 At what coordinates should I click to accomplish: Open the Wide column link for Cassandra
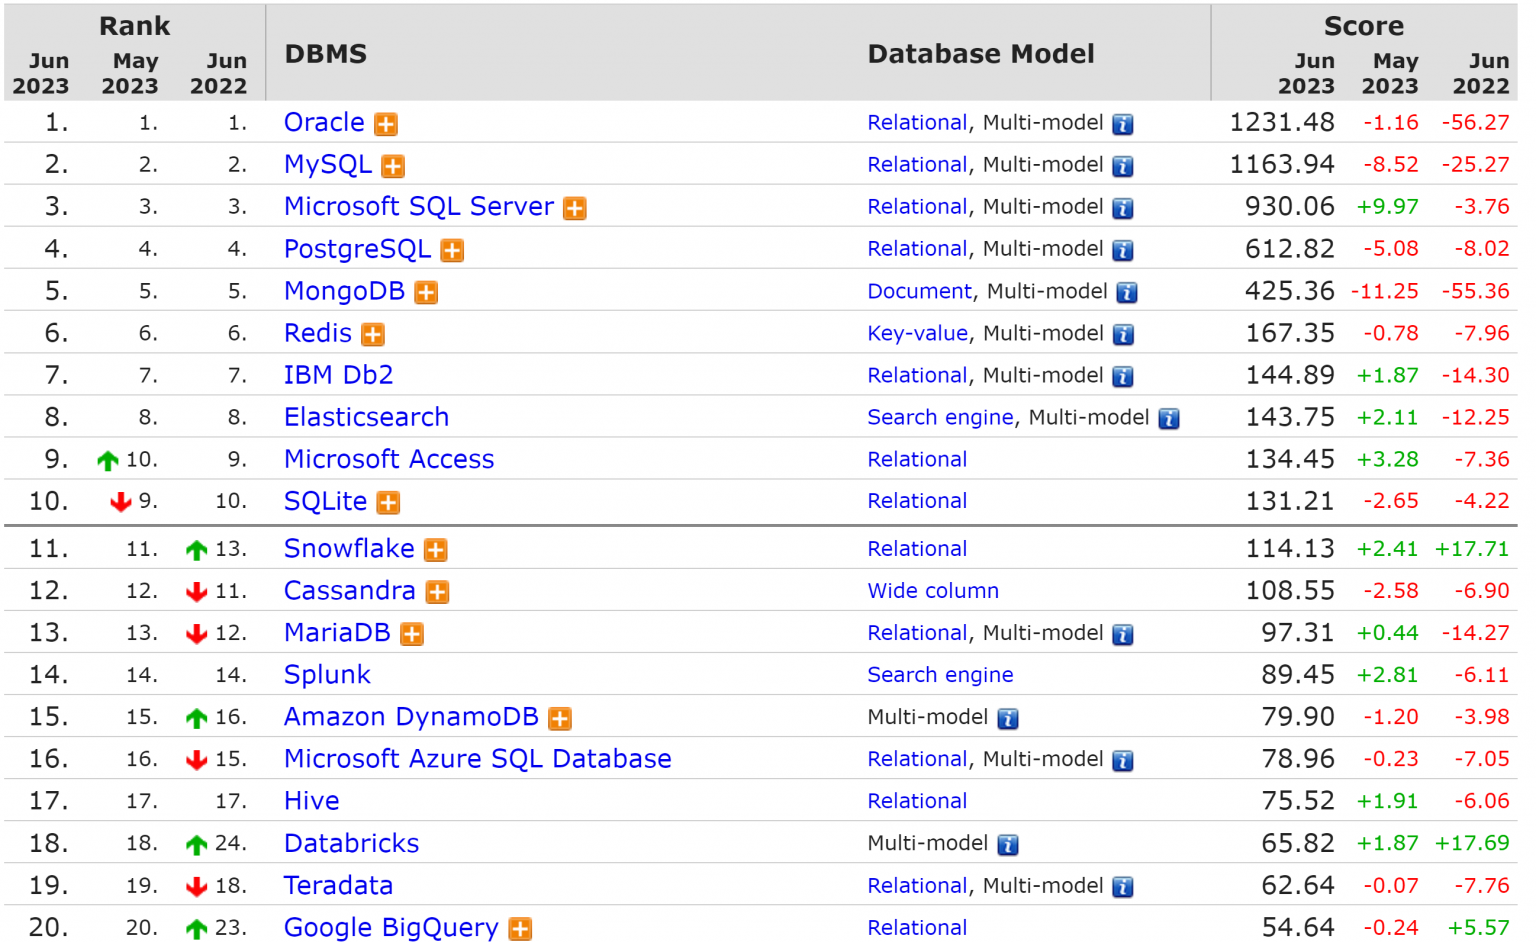(932, 591)
